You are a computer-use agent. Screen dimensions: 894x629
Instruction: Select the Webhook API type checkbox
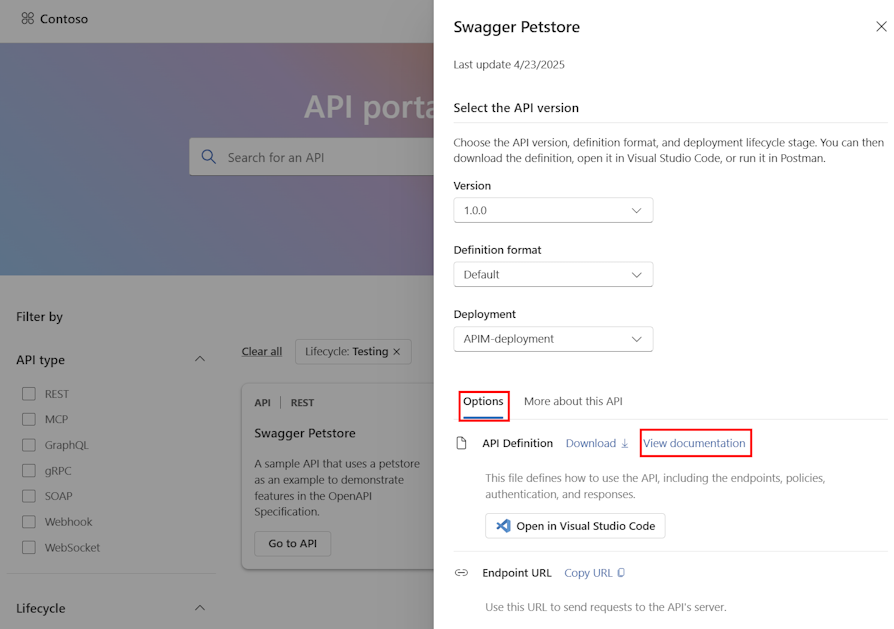point(28,521)
